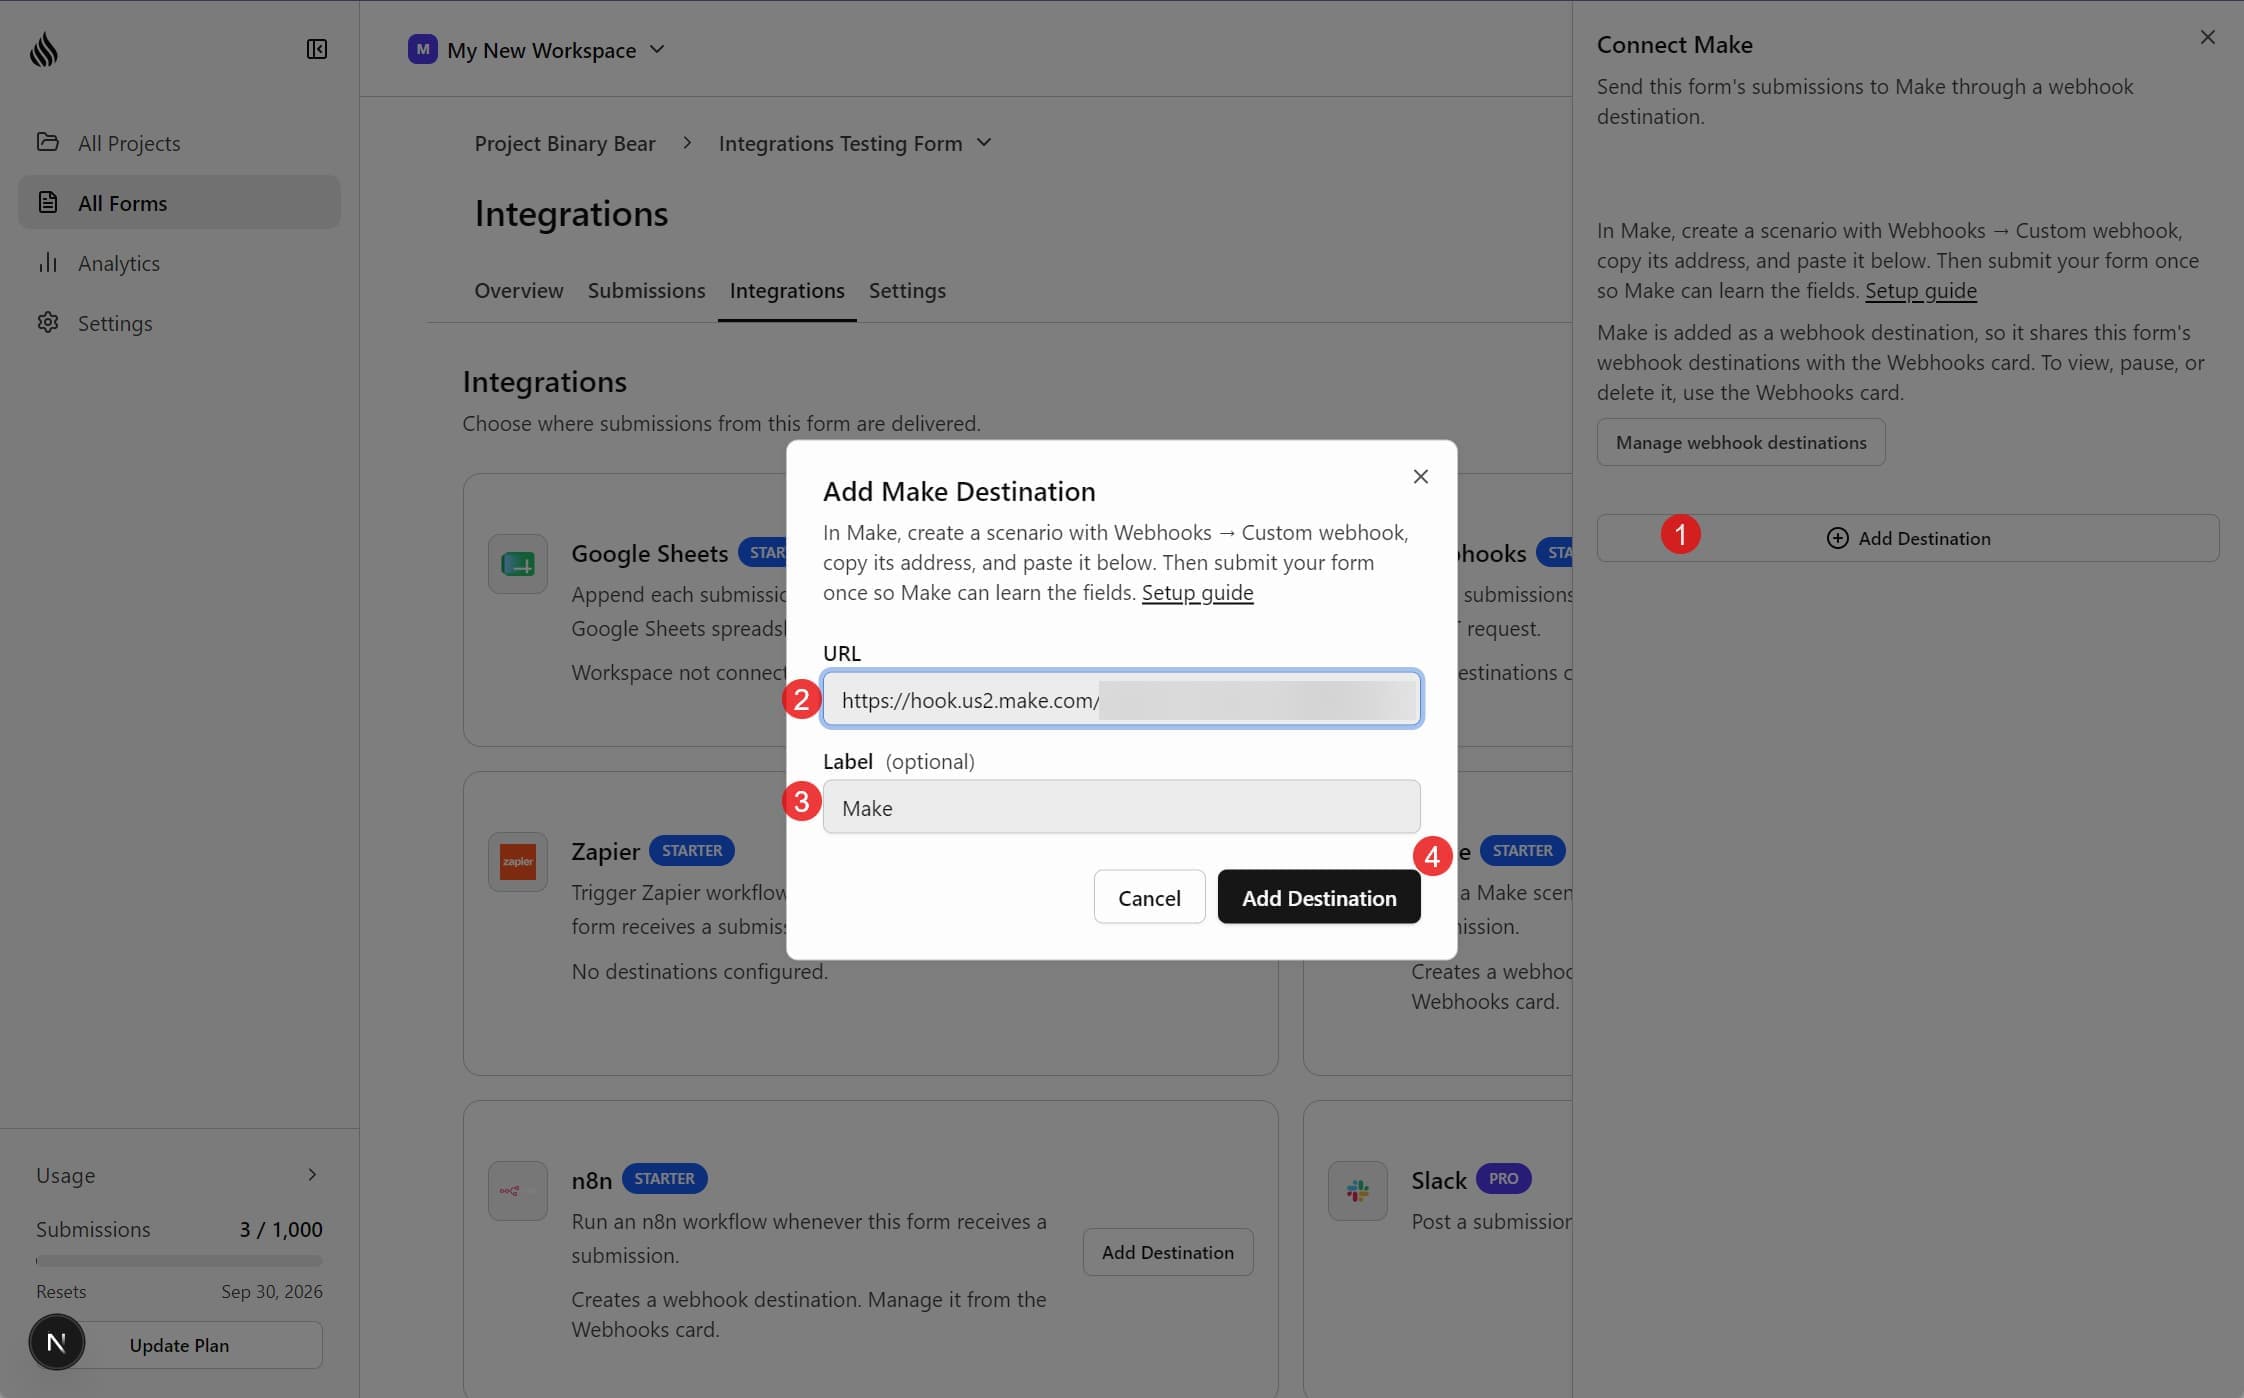Click the submissions usage progress bar

179,1261
